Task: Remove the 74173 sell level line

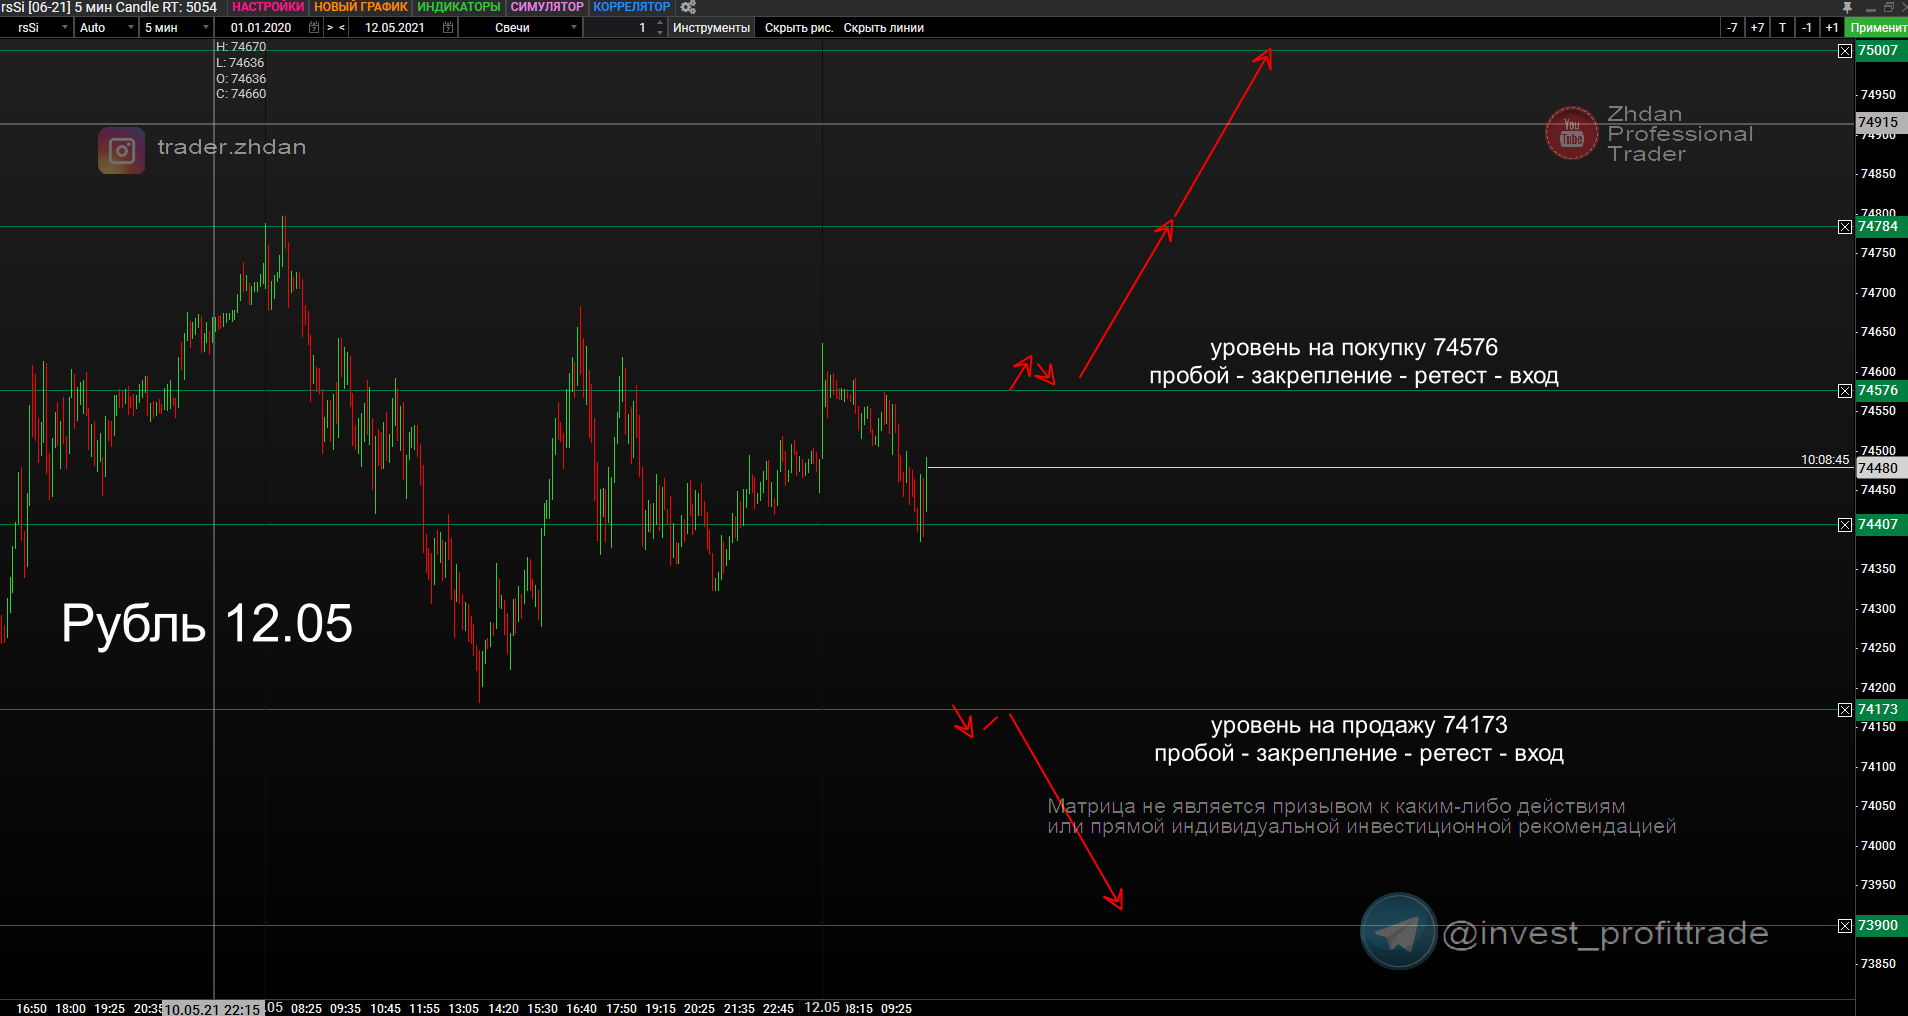Action: point(1845,710)
